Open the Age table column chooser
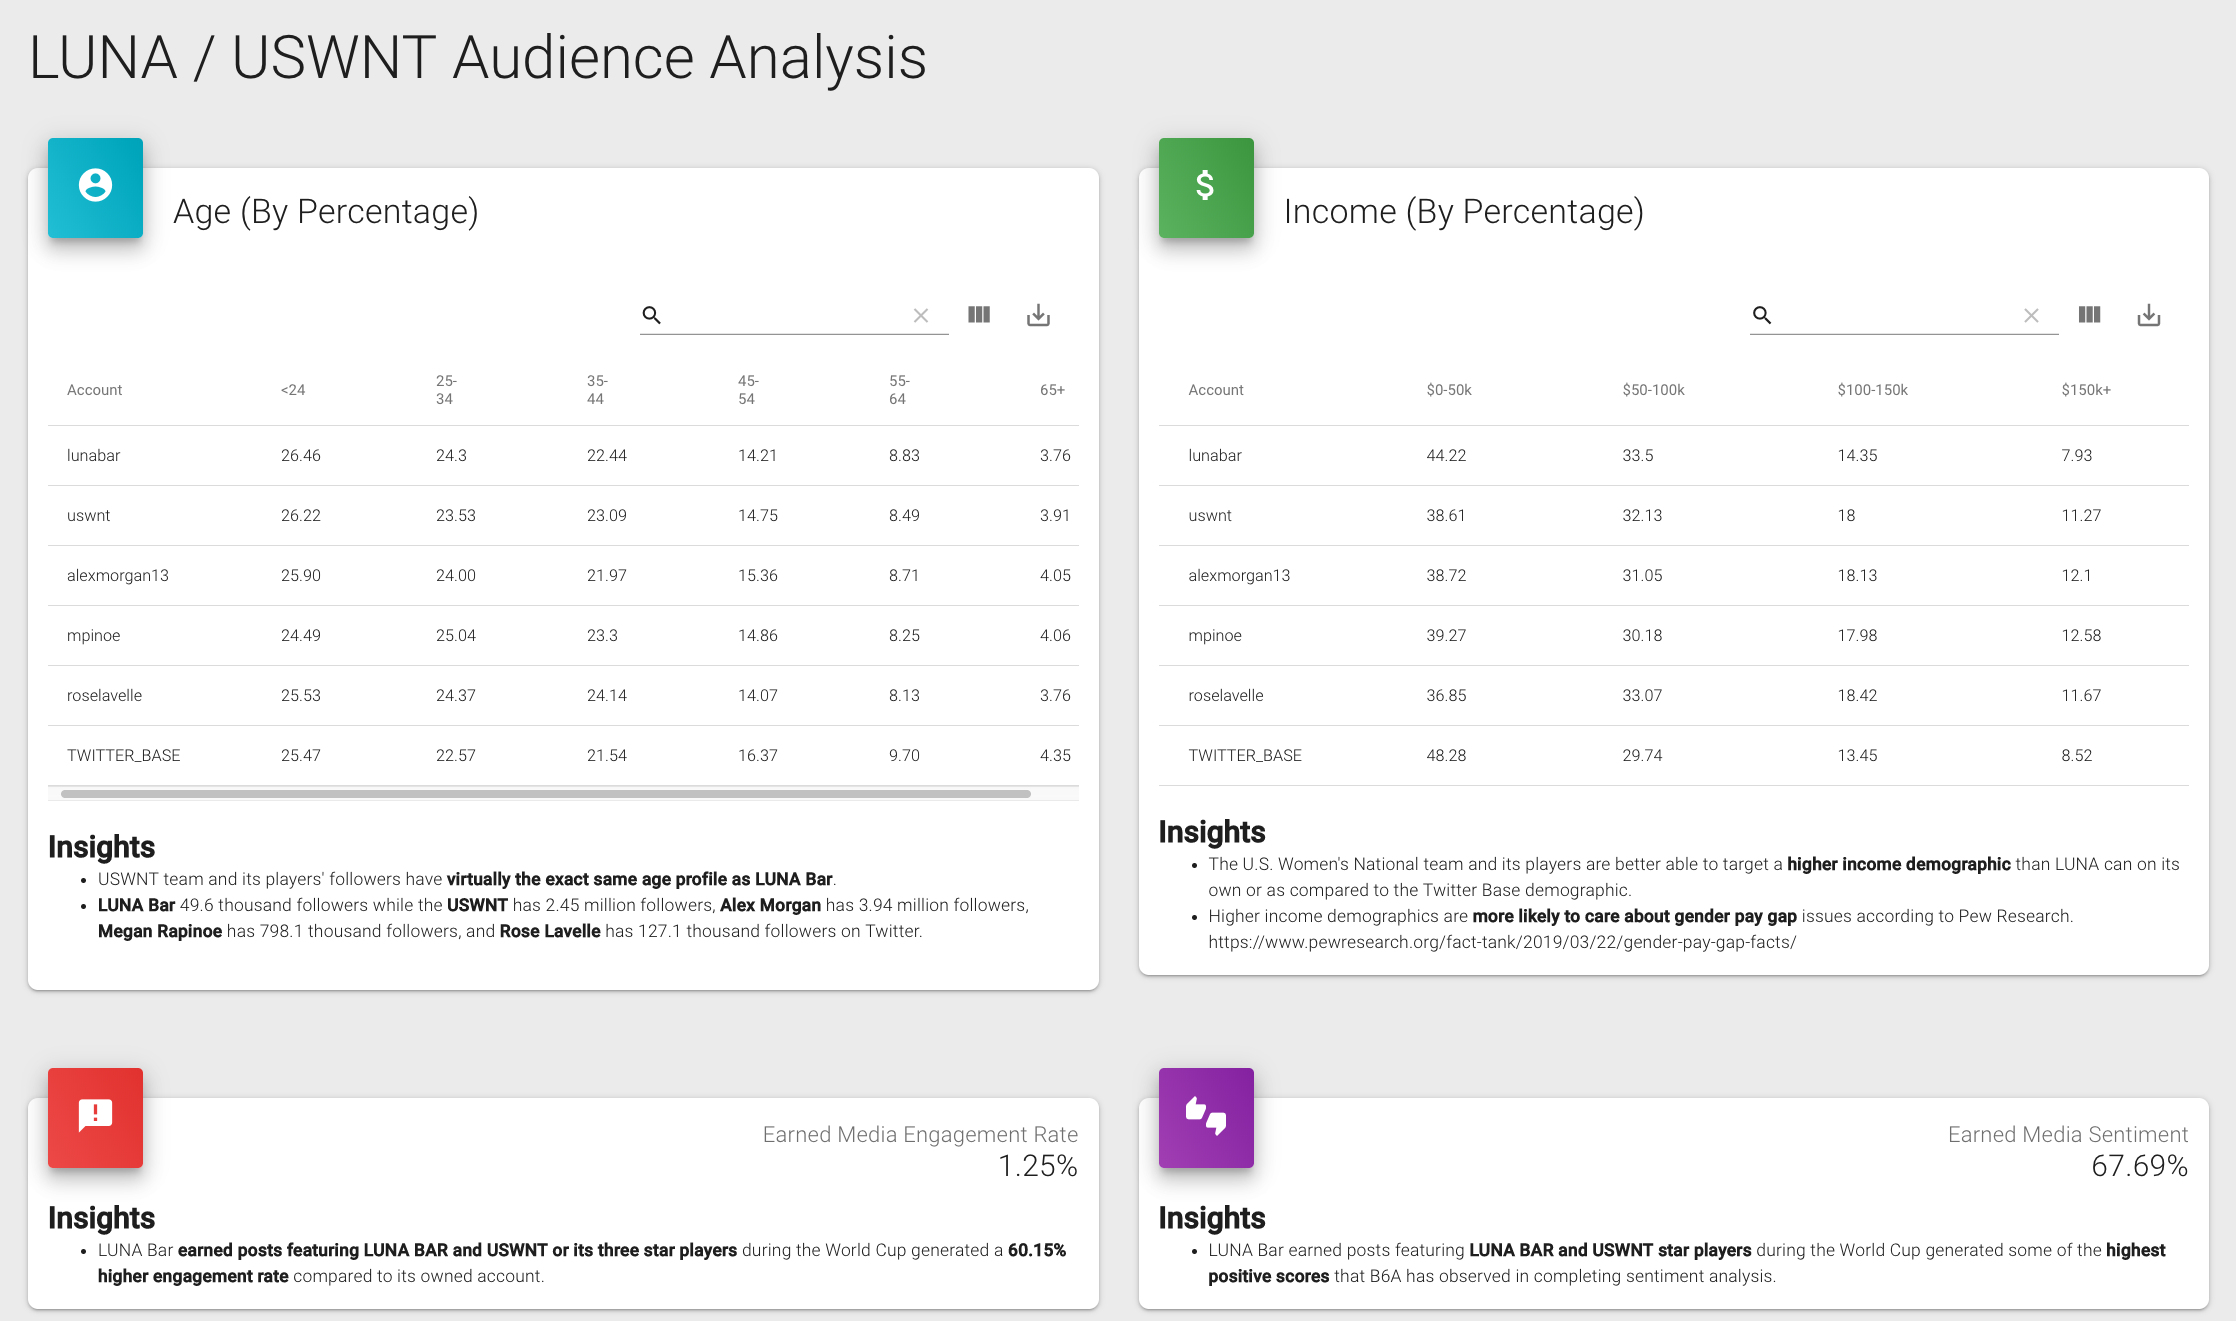 (x=979, y=315)
